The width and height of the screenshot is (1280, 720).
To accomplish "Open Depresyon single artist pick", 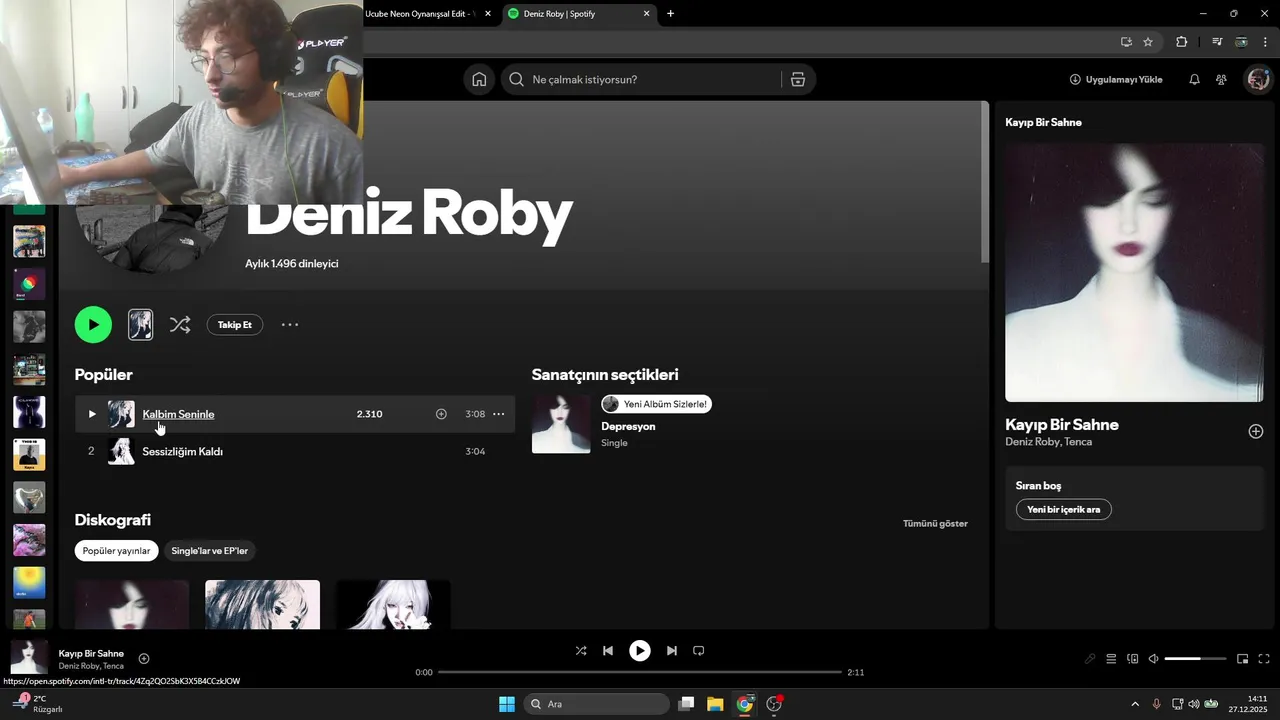I will (628, 426).
